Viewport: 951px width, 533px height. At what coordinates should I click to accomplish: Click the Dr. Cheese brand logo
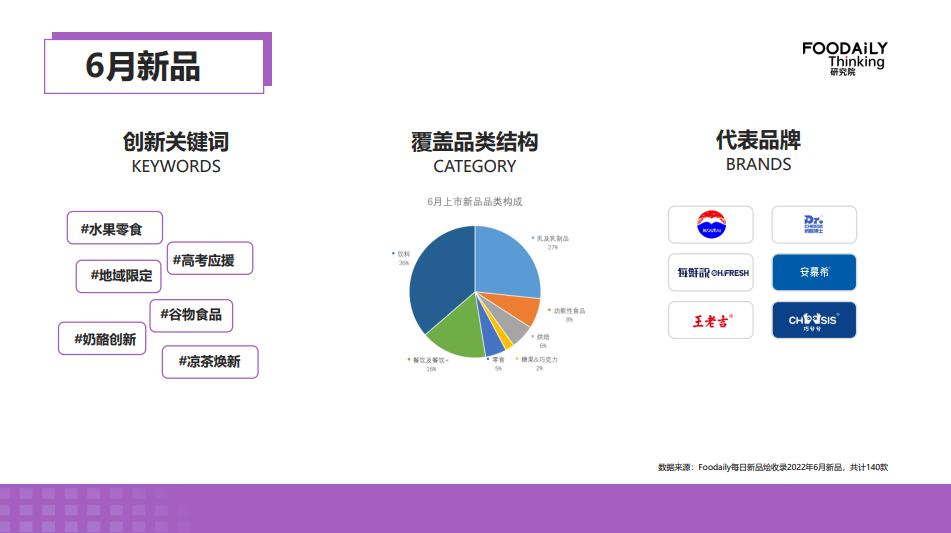click(x=814, y=224)
